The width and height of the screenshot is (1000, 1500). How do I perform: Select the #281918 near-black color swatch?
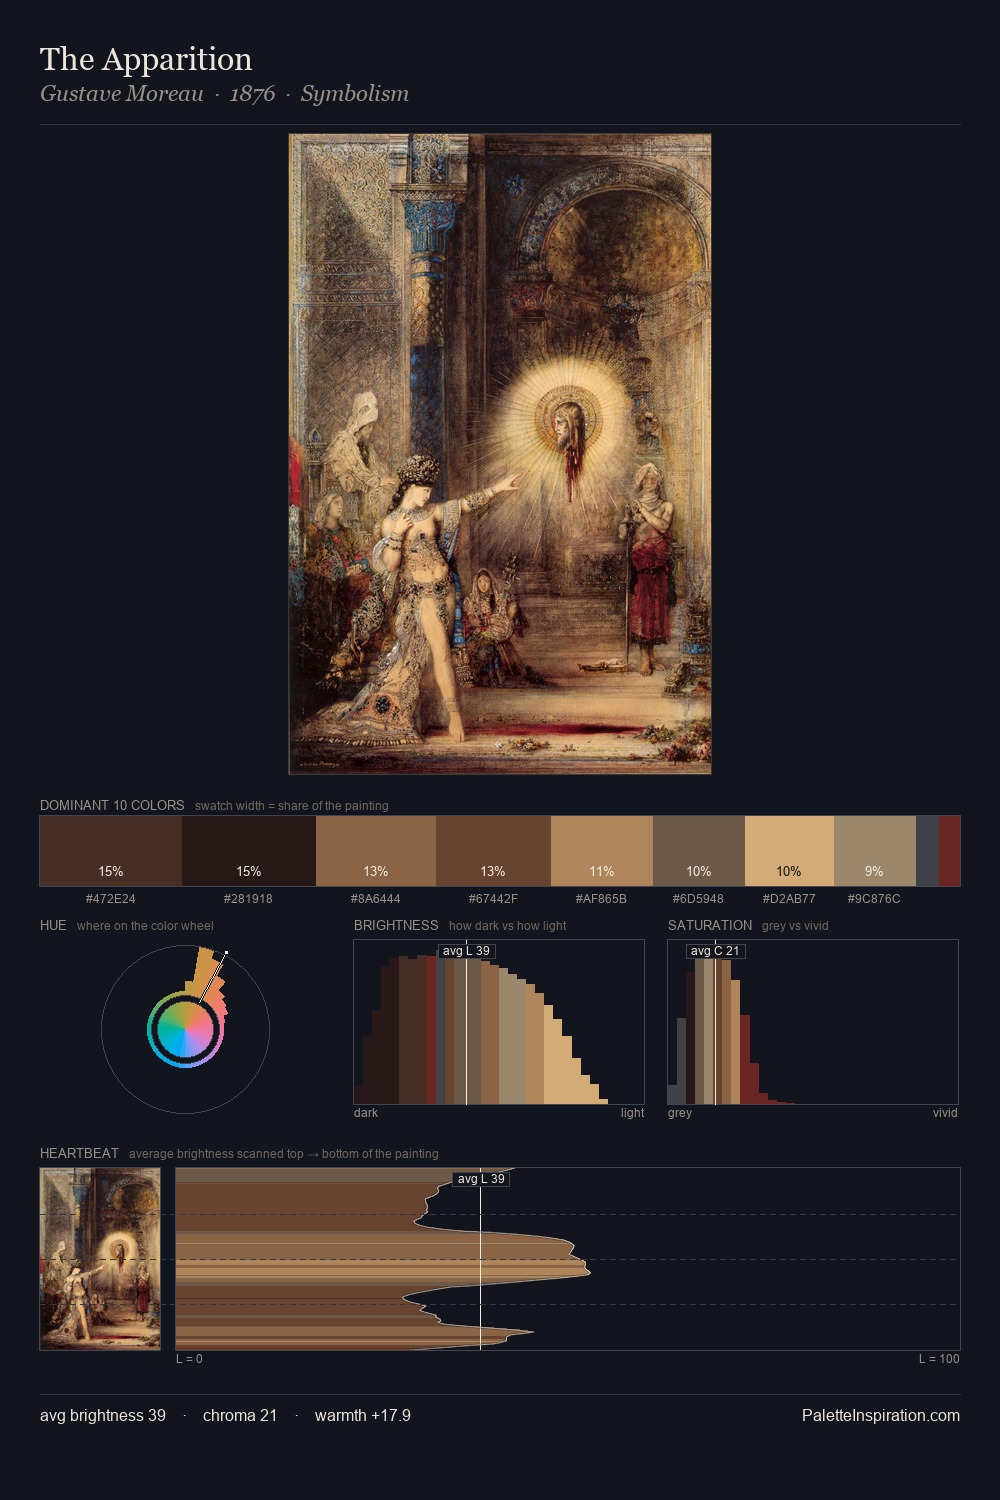pos(249,851)
